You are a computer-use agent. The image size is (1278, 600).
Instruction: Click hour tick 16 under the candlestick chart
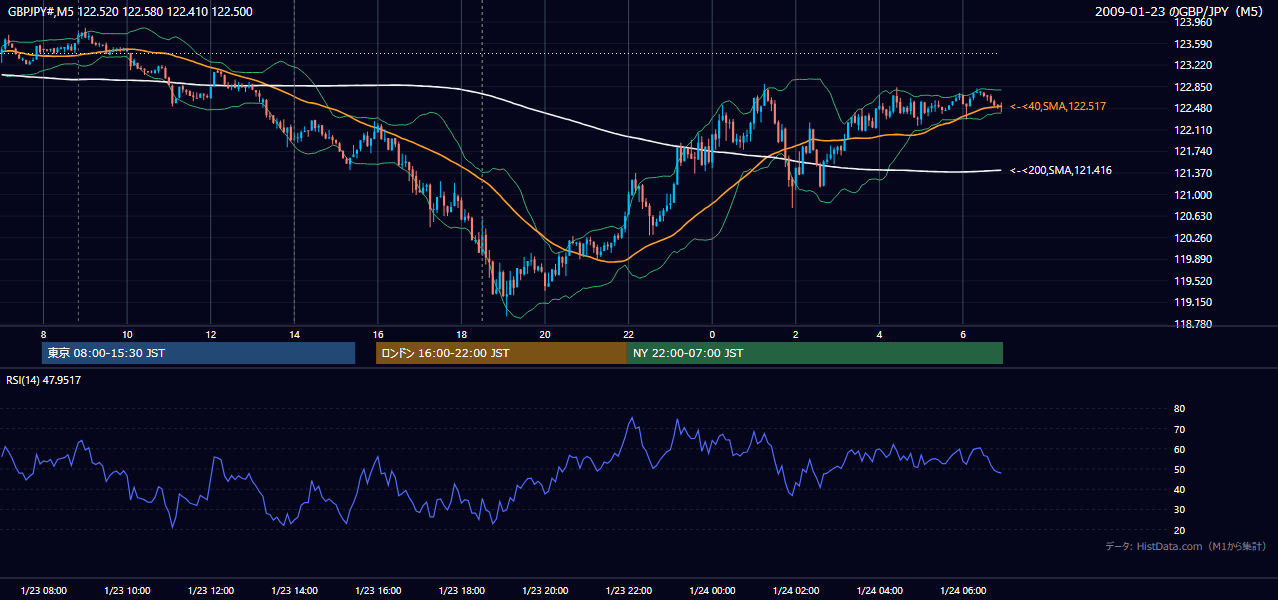point(378,334)
